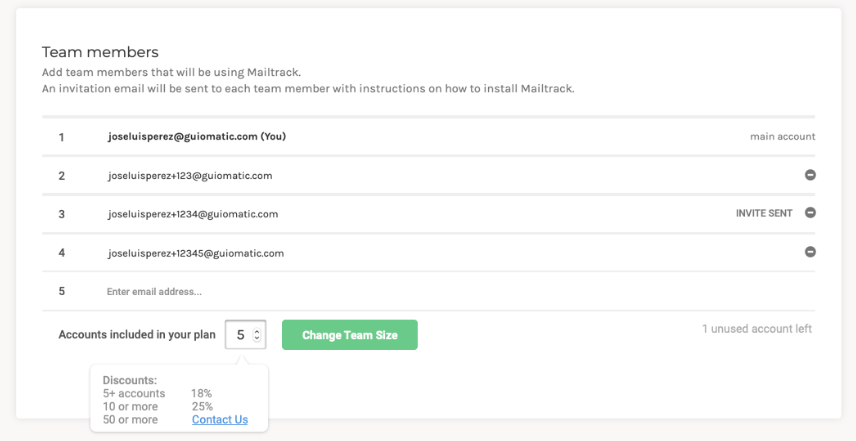
Task: Click the 1 unused account left text
Action: 756,329
